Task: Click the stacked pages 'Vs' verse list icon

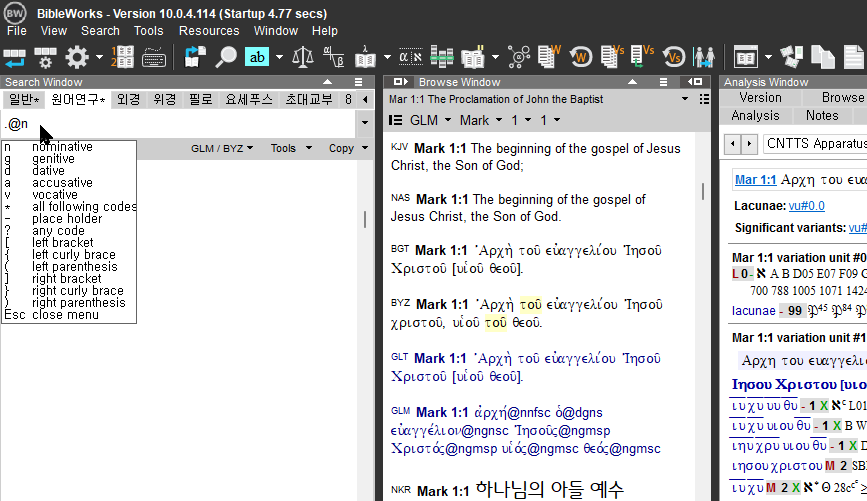Action: tap(612, 56)
